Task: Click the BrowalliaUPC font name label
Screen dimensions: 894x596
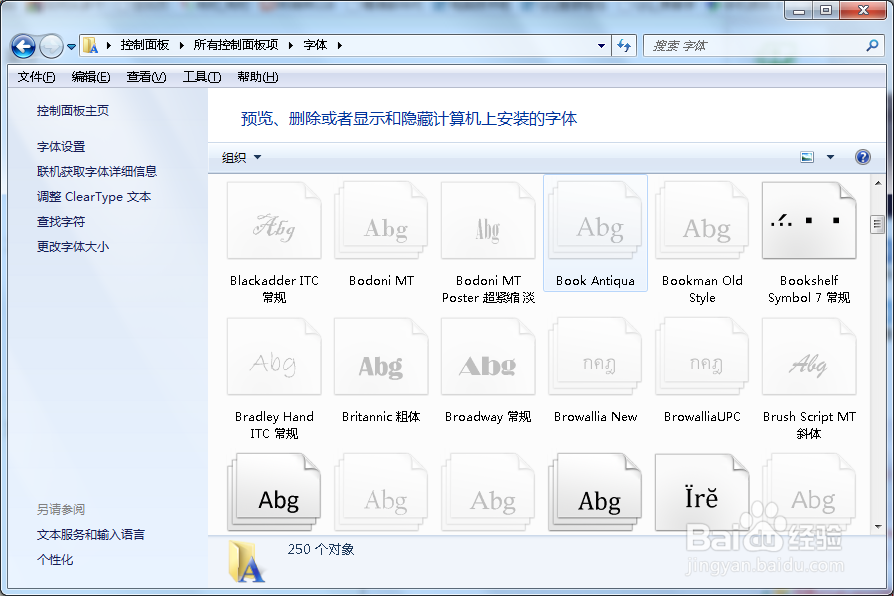Action: tap(702, 417)
